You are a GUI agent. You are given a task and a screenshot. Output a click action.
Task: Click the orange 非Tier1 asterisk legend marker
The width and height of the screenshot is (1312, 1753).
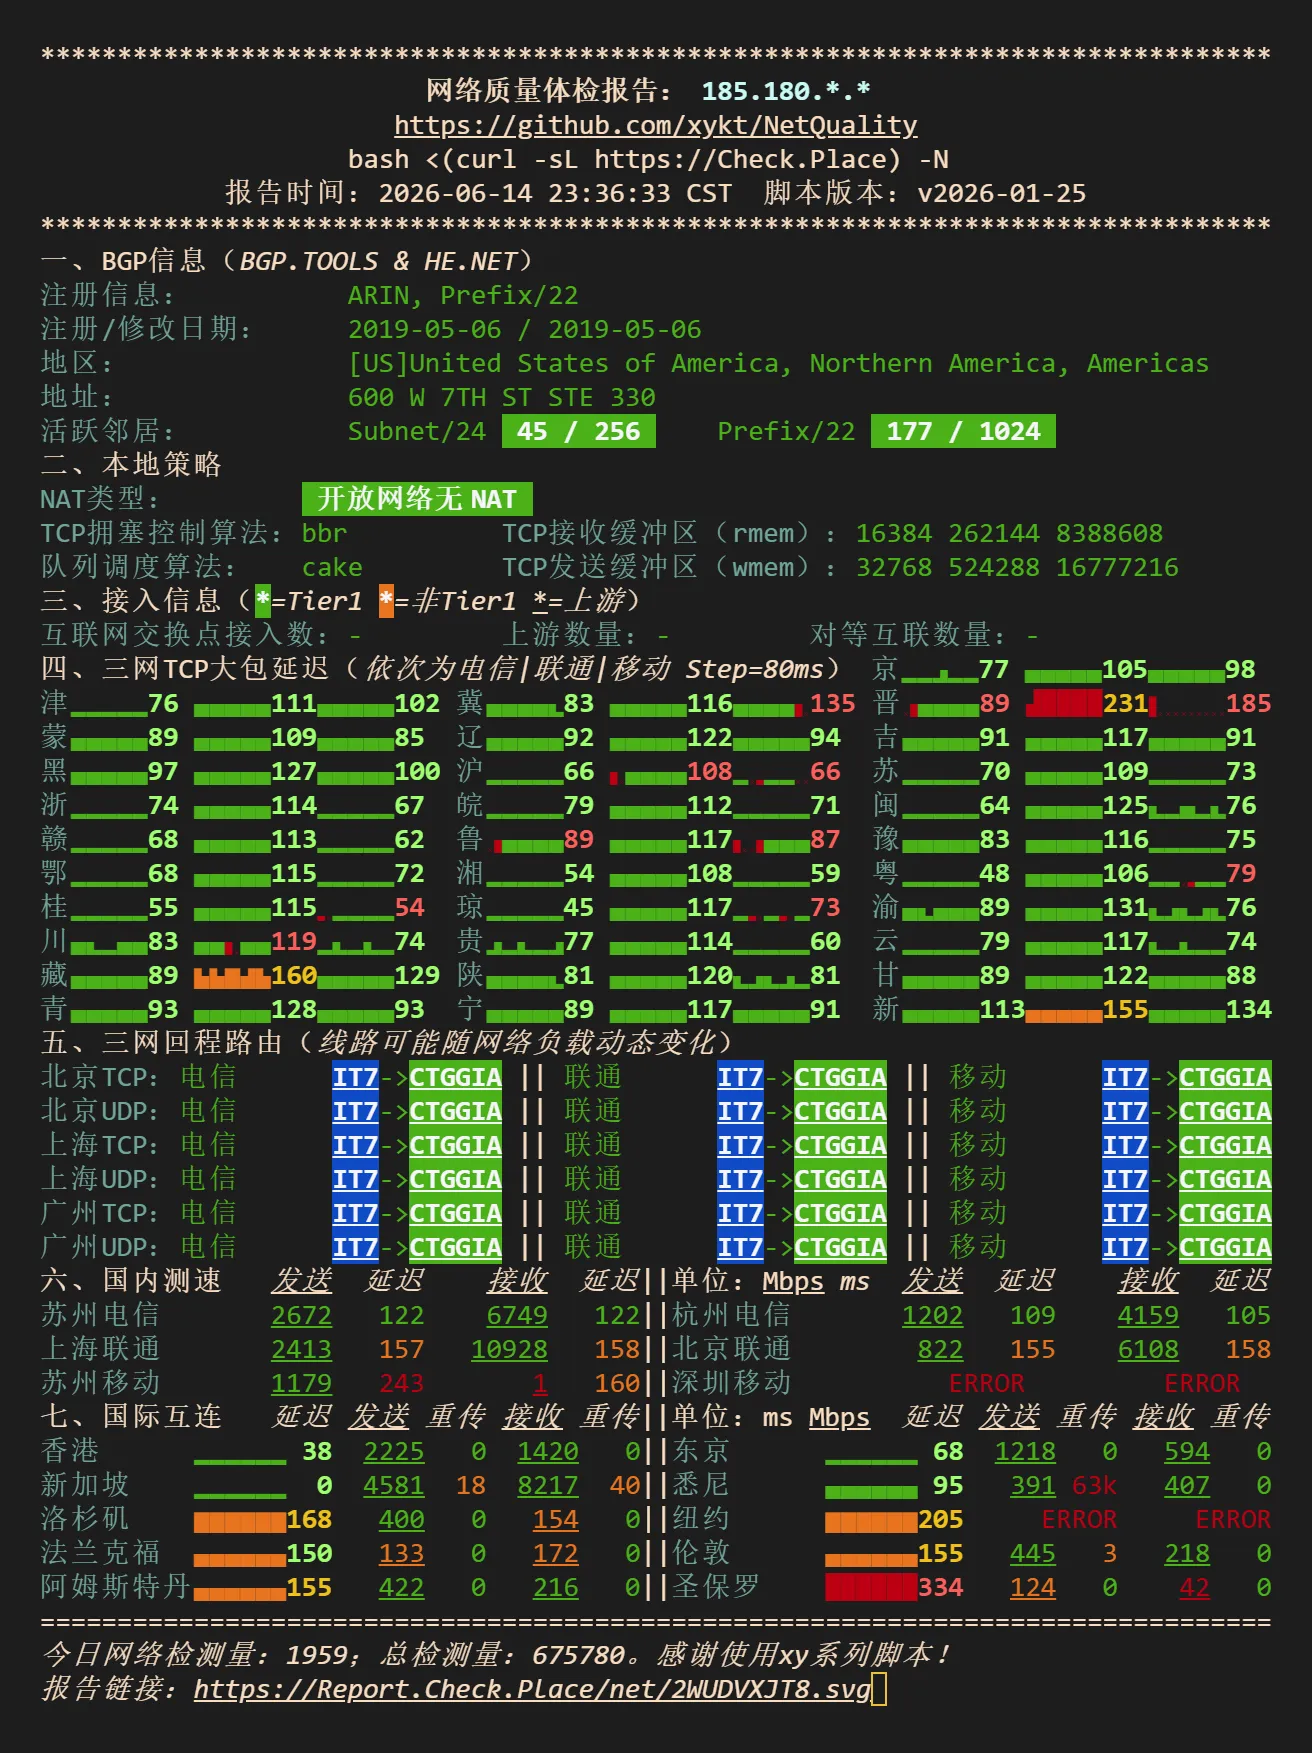tap(386, 601)
